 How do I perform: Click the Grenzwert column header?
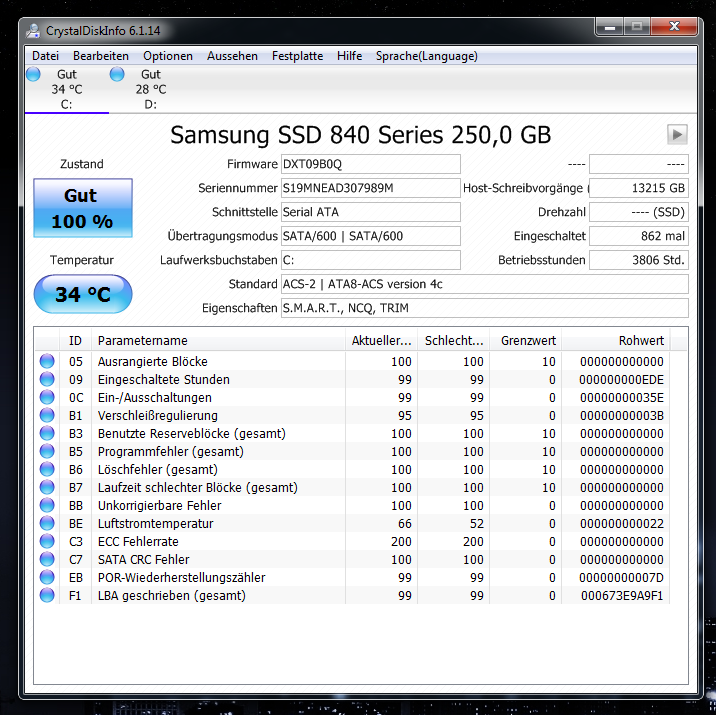click(526, 341)
